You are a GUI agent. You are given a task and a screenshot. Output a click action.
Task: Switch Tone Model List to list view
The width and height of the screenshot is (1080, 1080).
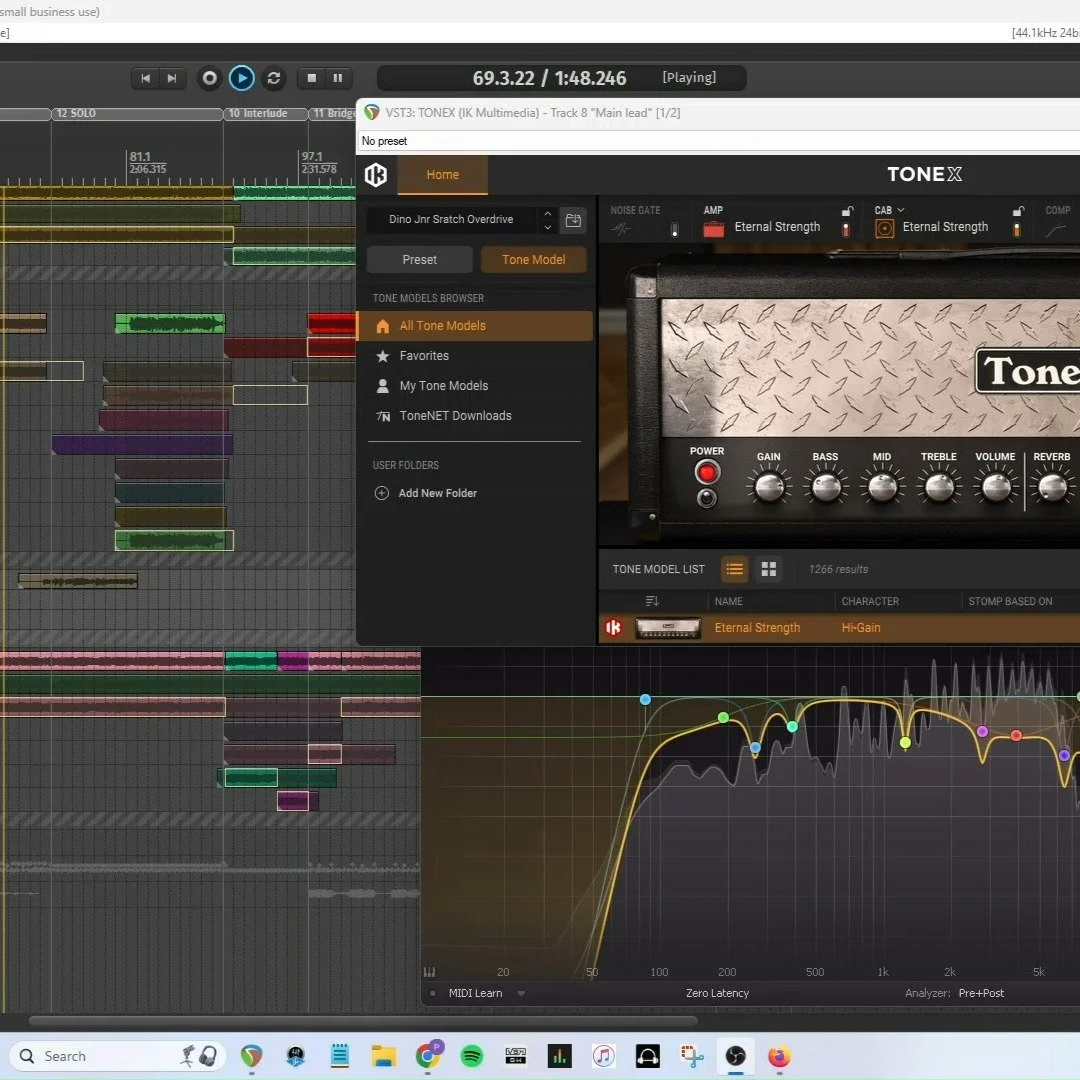pyautogui.click(x=734, y=569)
